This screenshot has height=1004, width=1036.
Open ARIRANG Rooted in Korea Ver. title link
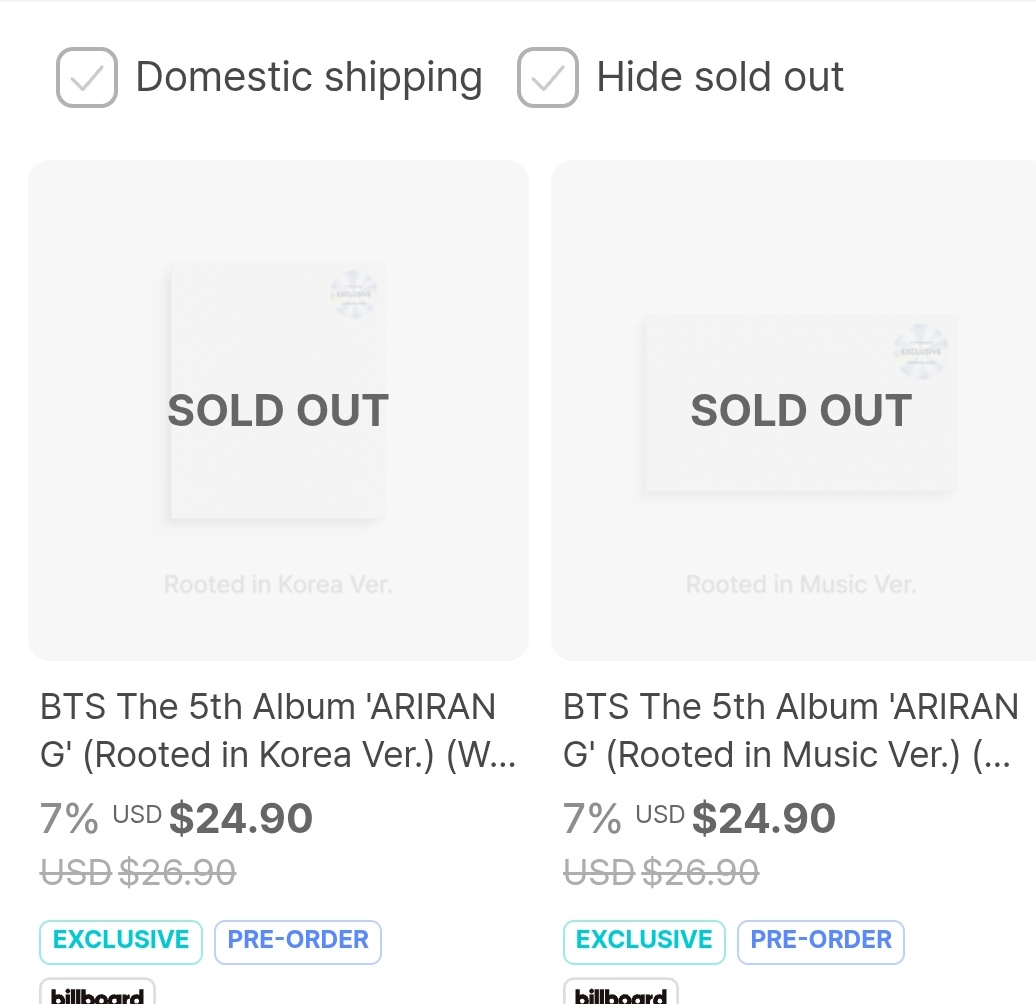click(x=278, y=731)
